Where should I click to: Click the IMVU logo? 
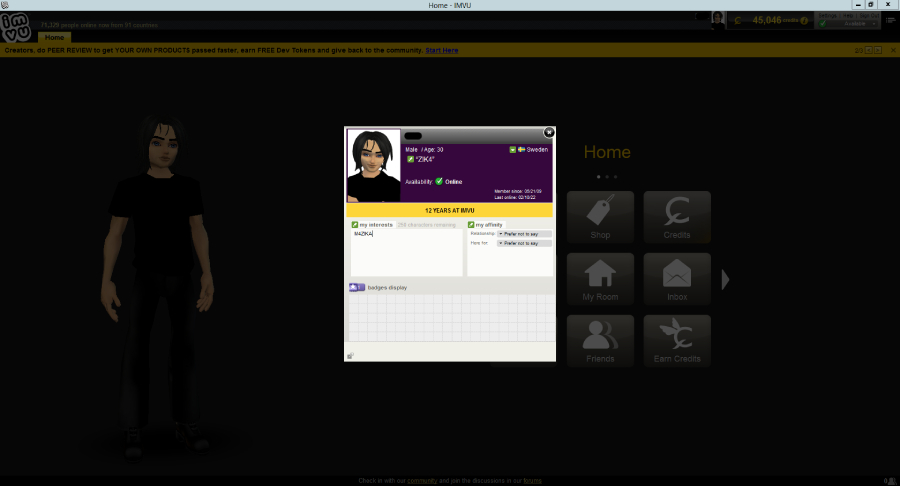pyautogui.click(x=15, y=27)
